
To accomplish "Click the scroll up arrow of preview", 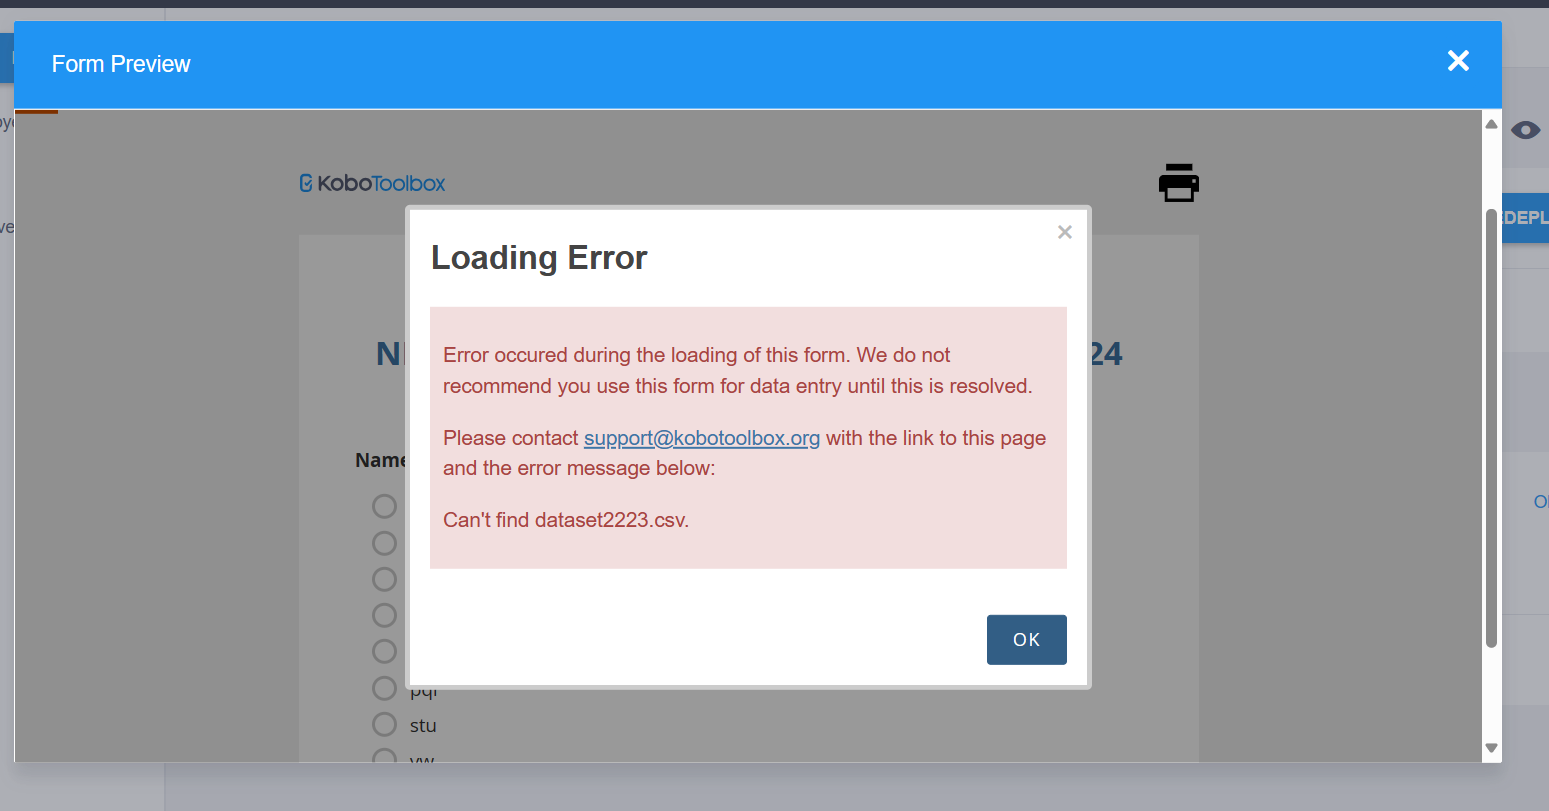I will [x=1491, y=125].
